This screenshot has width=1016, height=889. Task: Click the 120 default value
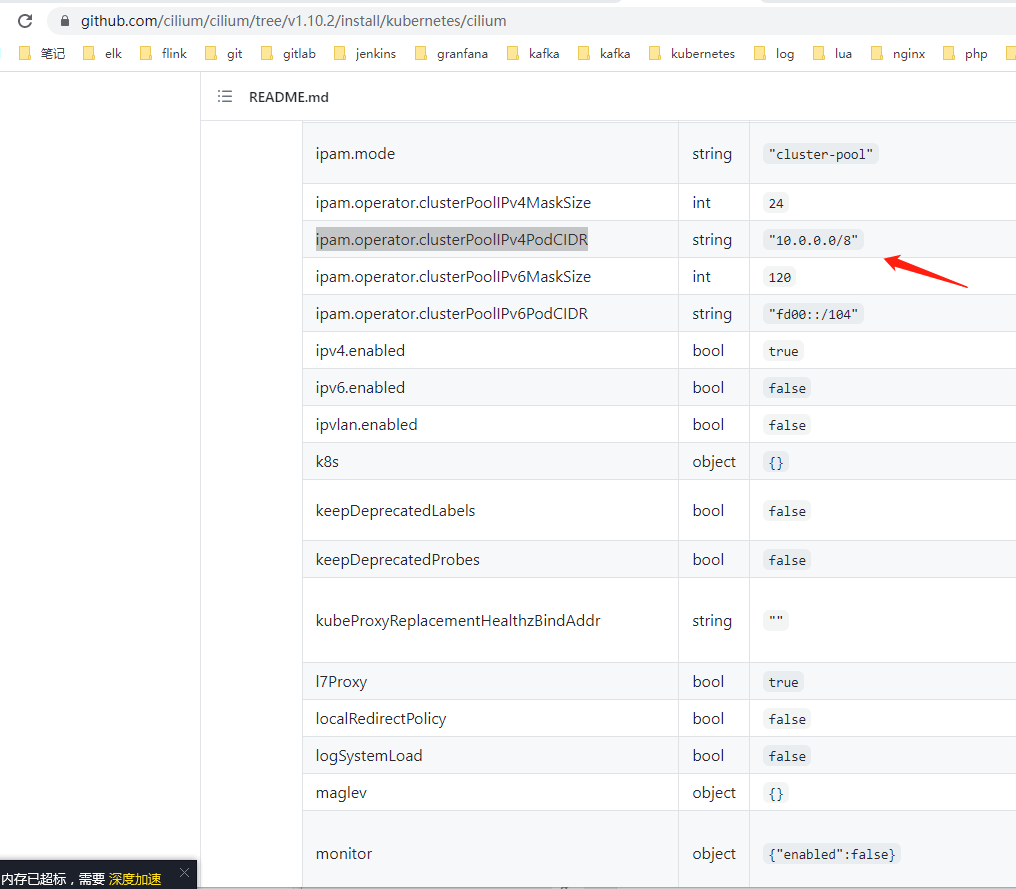click(779, 277)
